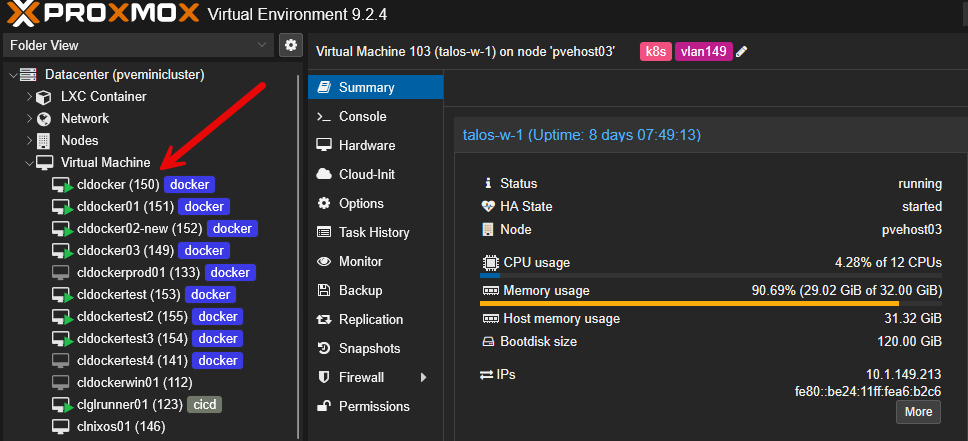Viewport: 968px width, 441px height.
Task: Select VM cldocker03 (149)
Action: [125, 251]
